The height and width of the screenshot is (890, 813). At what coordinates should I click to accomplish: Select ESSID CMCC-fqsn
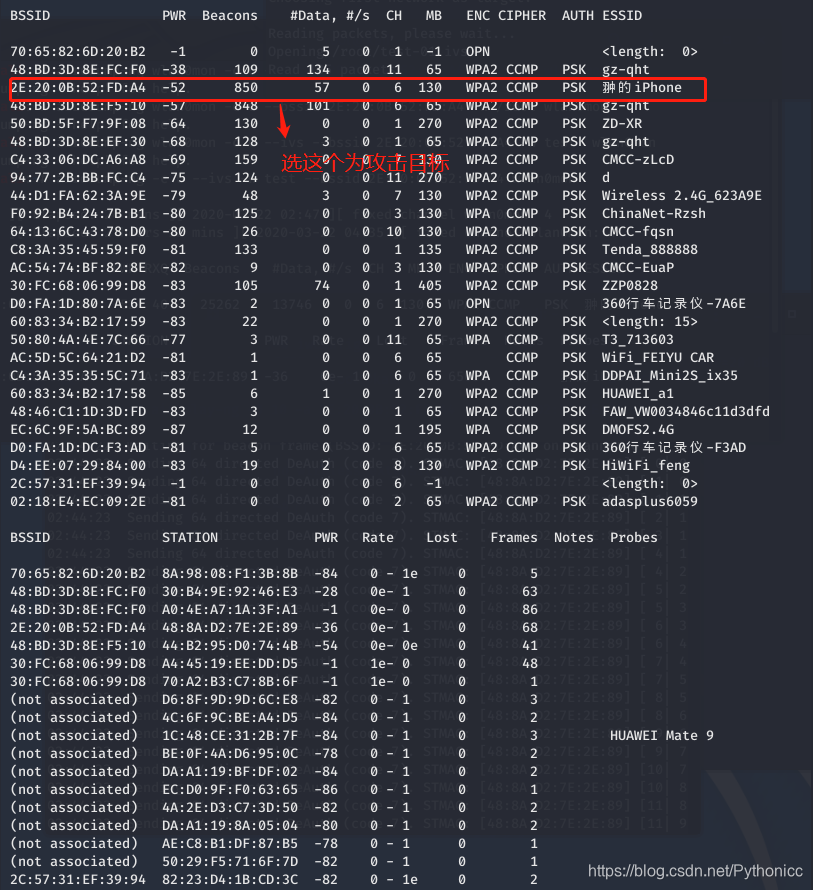tap(638, 232)
